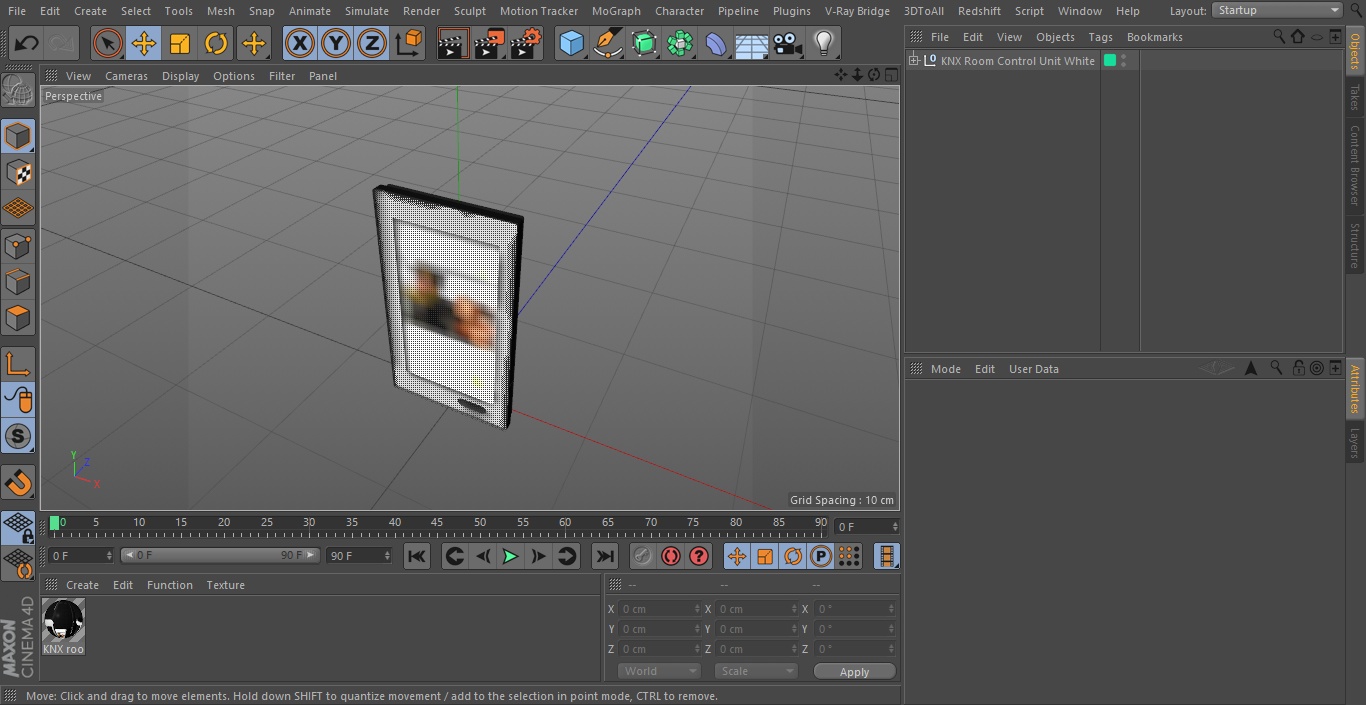Enable the Texture mode checkerboard icon
Image resolution: width=1366 pixels, height=705 pixels.
[x=18, y=172]
